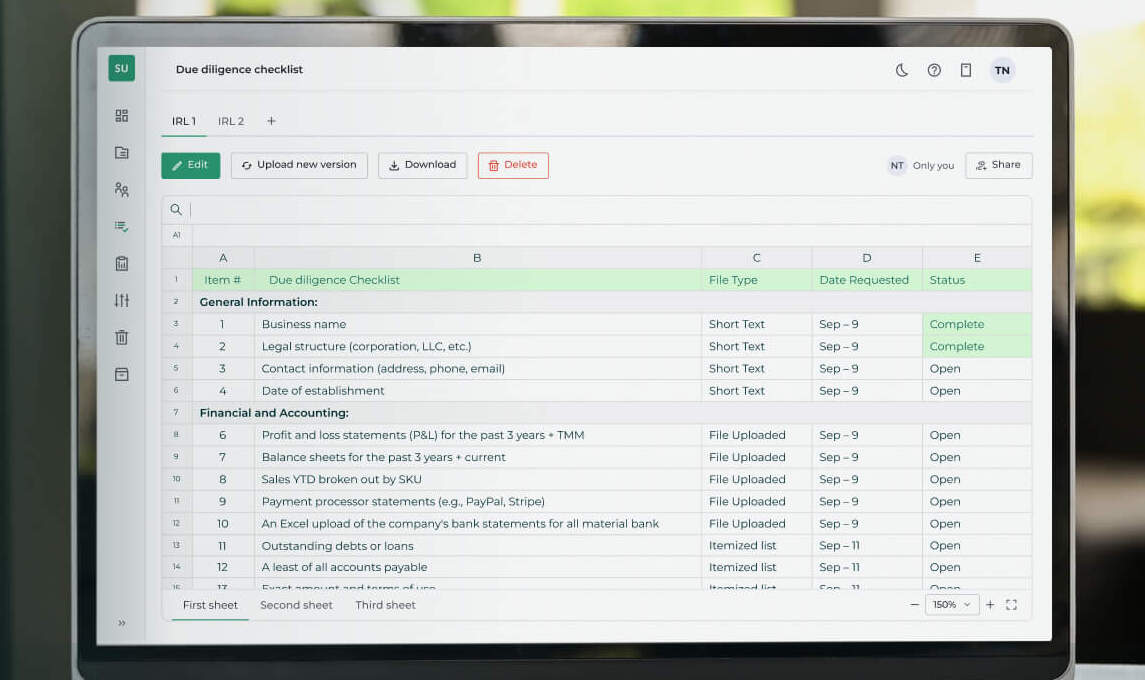Open the Second sheet tab
The image size is (1145, 680).
[296, 605]
